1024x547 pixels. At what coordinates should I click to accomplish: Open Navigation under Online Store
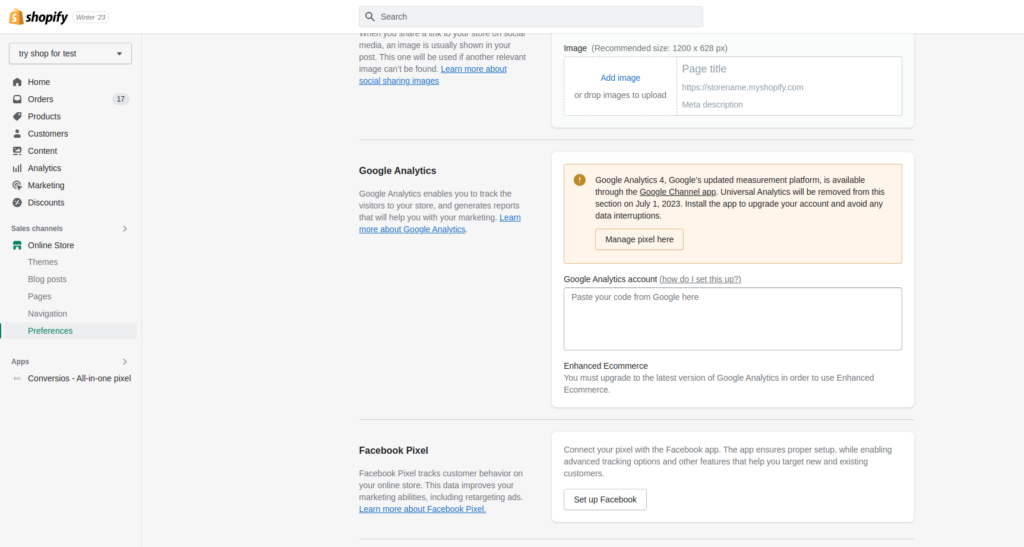pos(47,314)
